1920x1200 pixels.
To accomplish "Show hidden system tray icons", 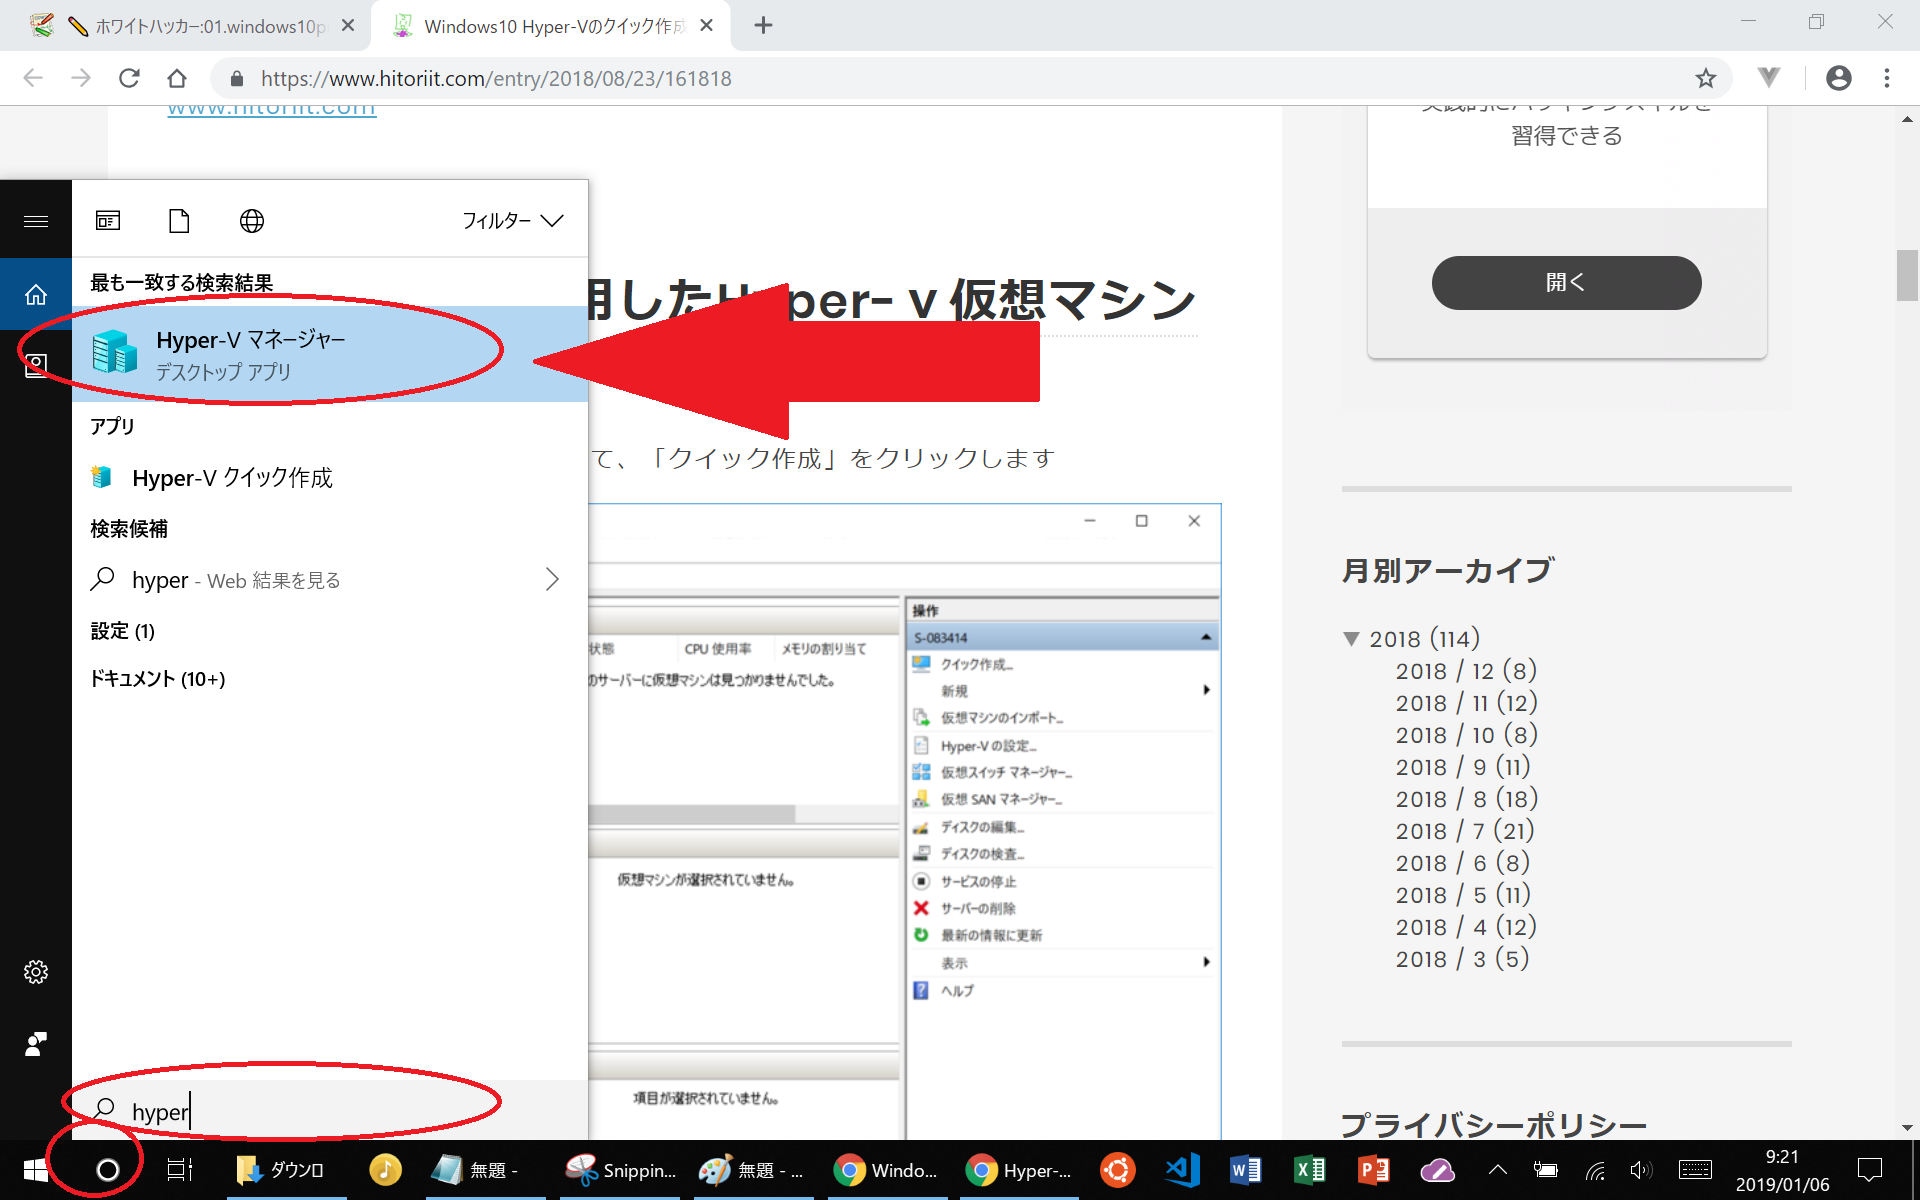I will tap(1497, 1169).
